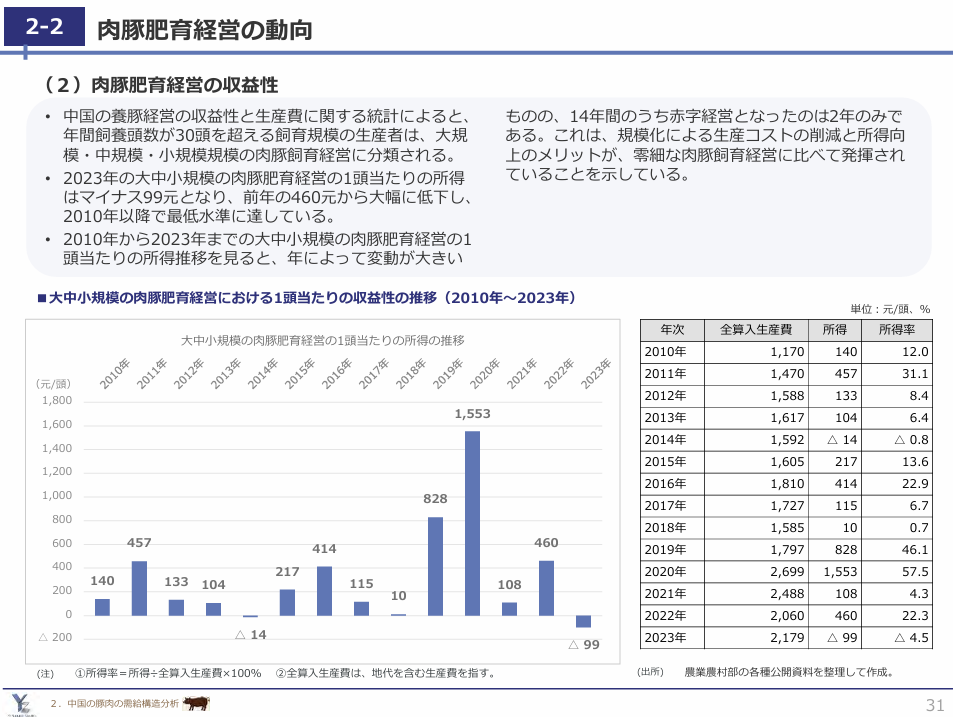Click the 2,699 cost cell for 2020年
The width and height of the screenshot is (953, 717).
point(756,572)
